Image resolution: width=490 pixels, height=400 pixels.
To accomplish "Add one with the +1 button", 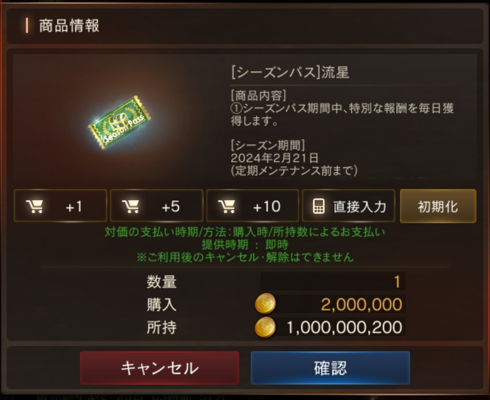I will pyautogui.click(x=60, y=206).
